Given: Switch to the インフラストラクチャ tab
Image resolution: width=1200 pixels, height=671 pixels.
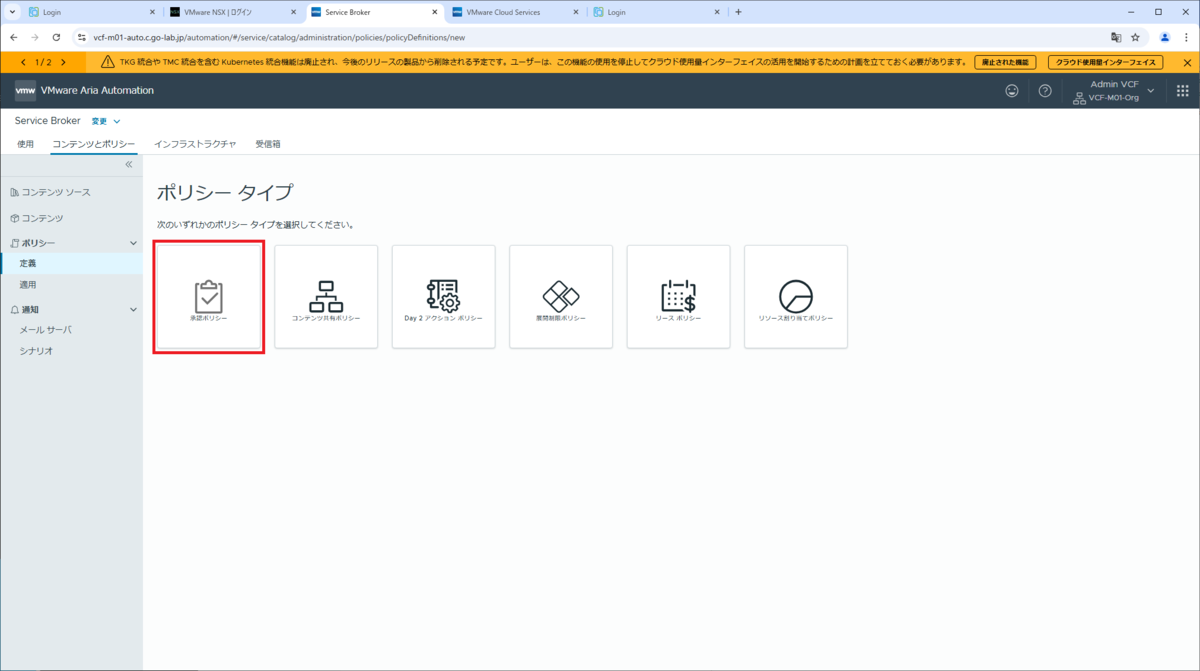Looking at the screenshot, I should pos(195,144).
